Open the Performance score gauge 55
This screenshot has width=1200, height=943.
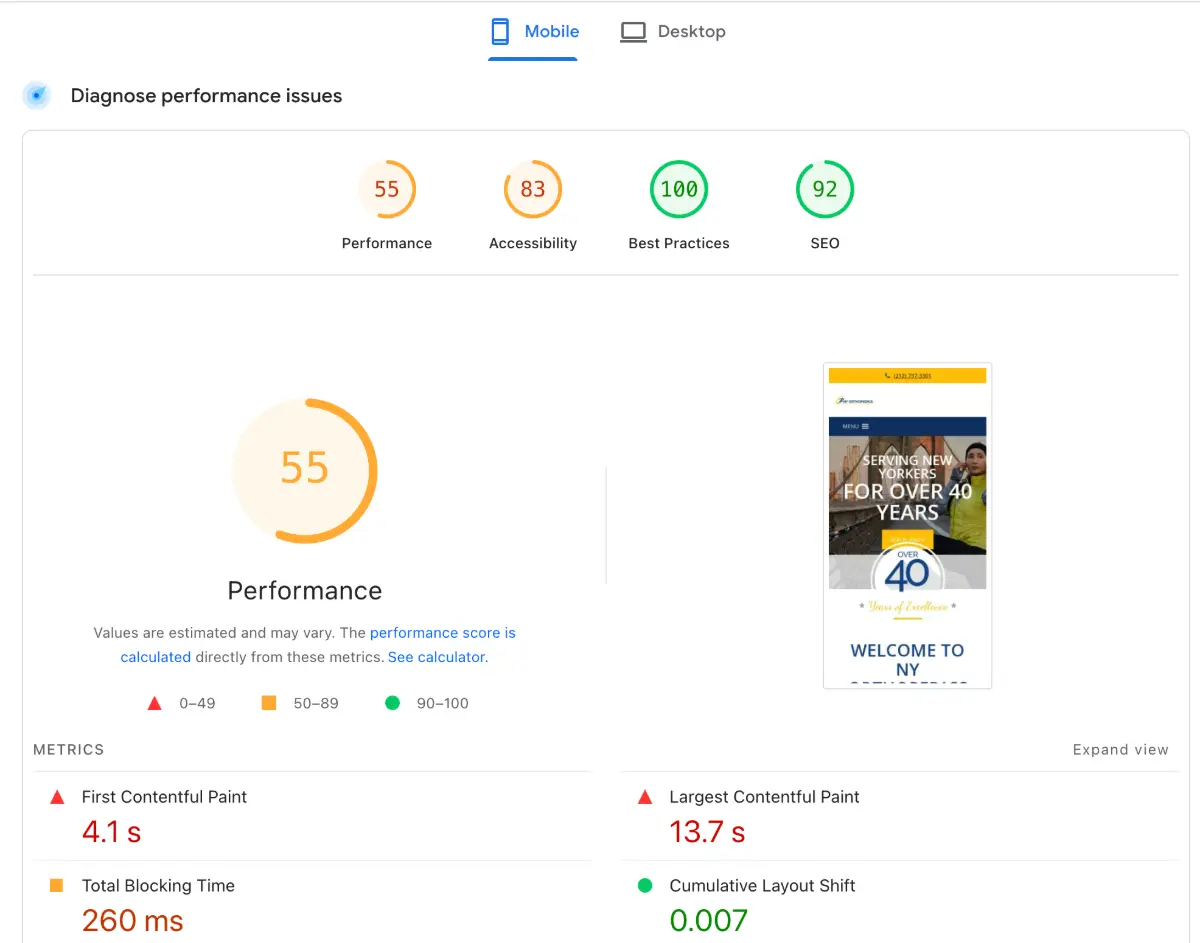click(387, 189)
